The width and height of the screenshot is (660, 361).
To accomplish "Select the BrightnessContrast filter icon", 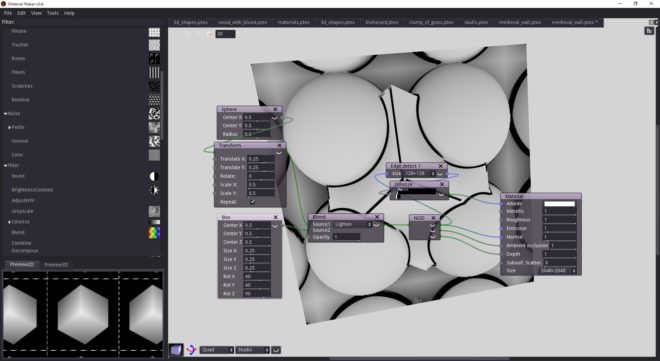I will point(154,190).
